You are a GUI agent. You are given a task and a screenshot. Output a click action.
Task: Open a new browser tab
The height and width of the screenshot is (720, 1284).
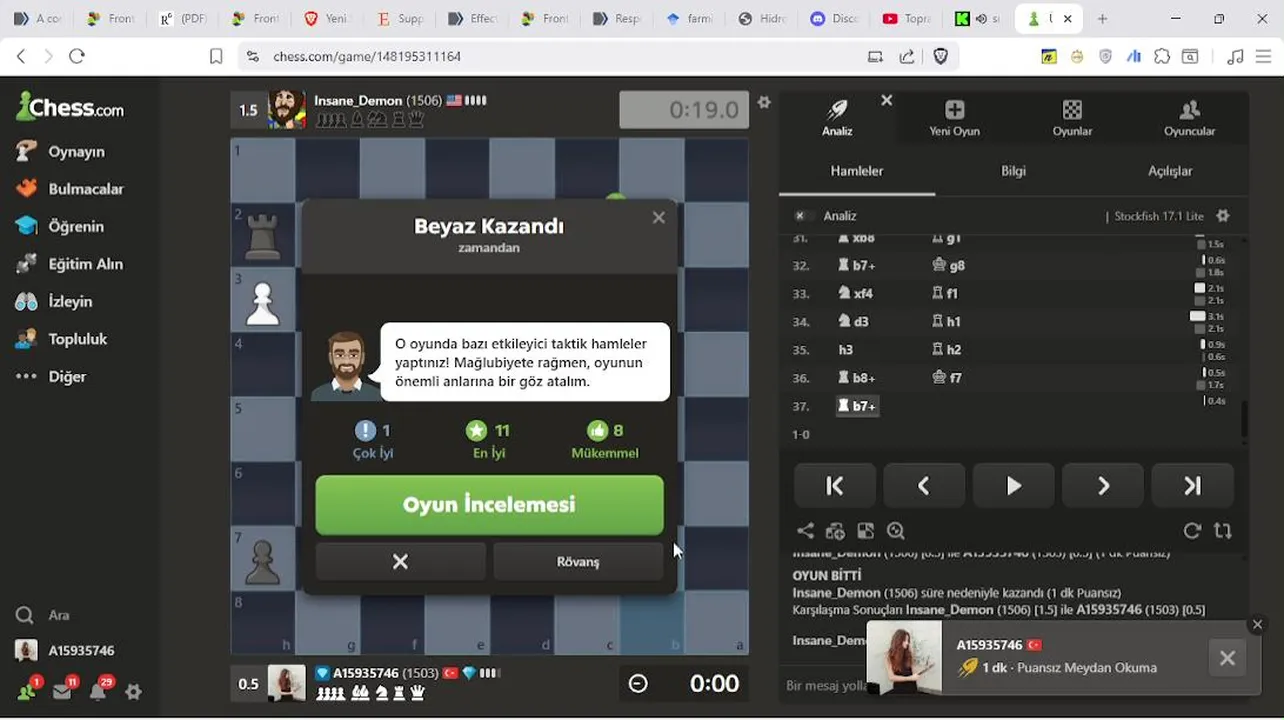(x=1102, y=18)
